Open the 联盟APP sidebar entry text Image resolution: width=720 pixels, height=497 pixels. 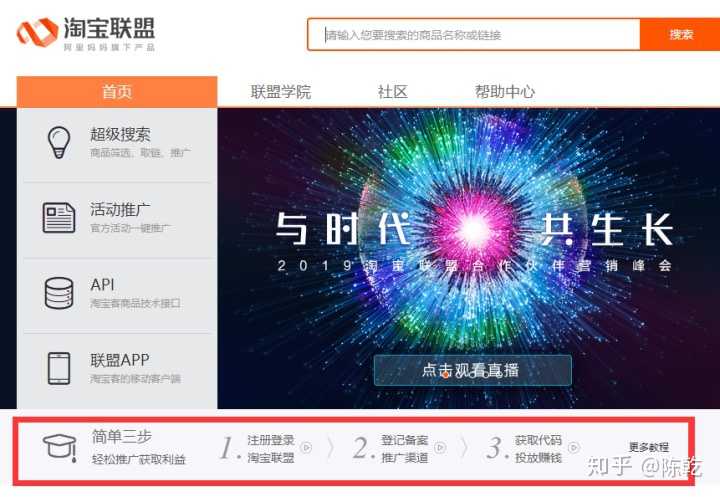tap(119, 360)
